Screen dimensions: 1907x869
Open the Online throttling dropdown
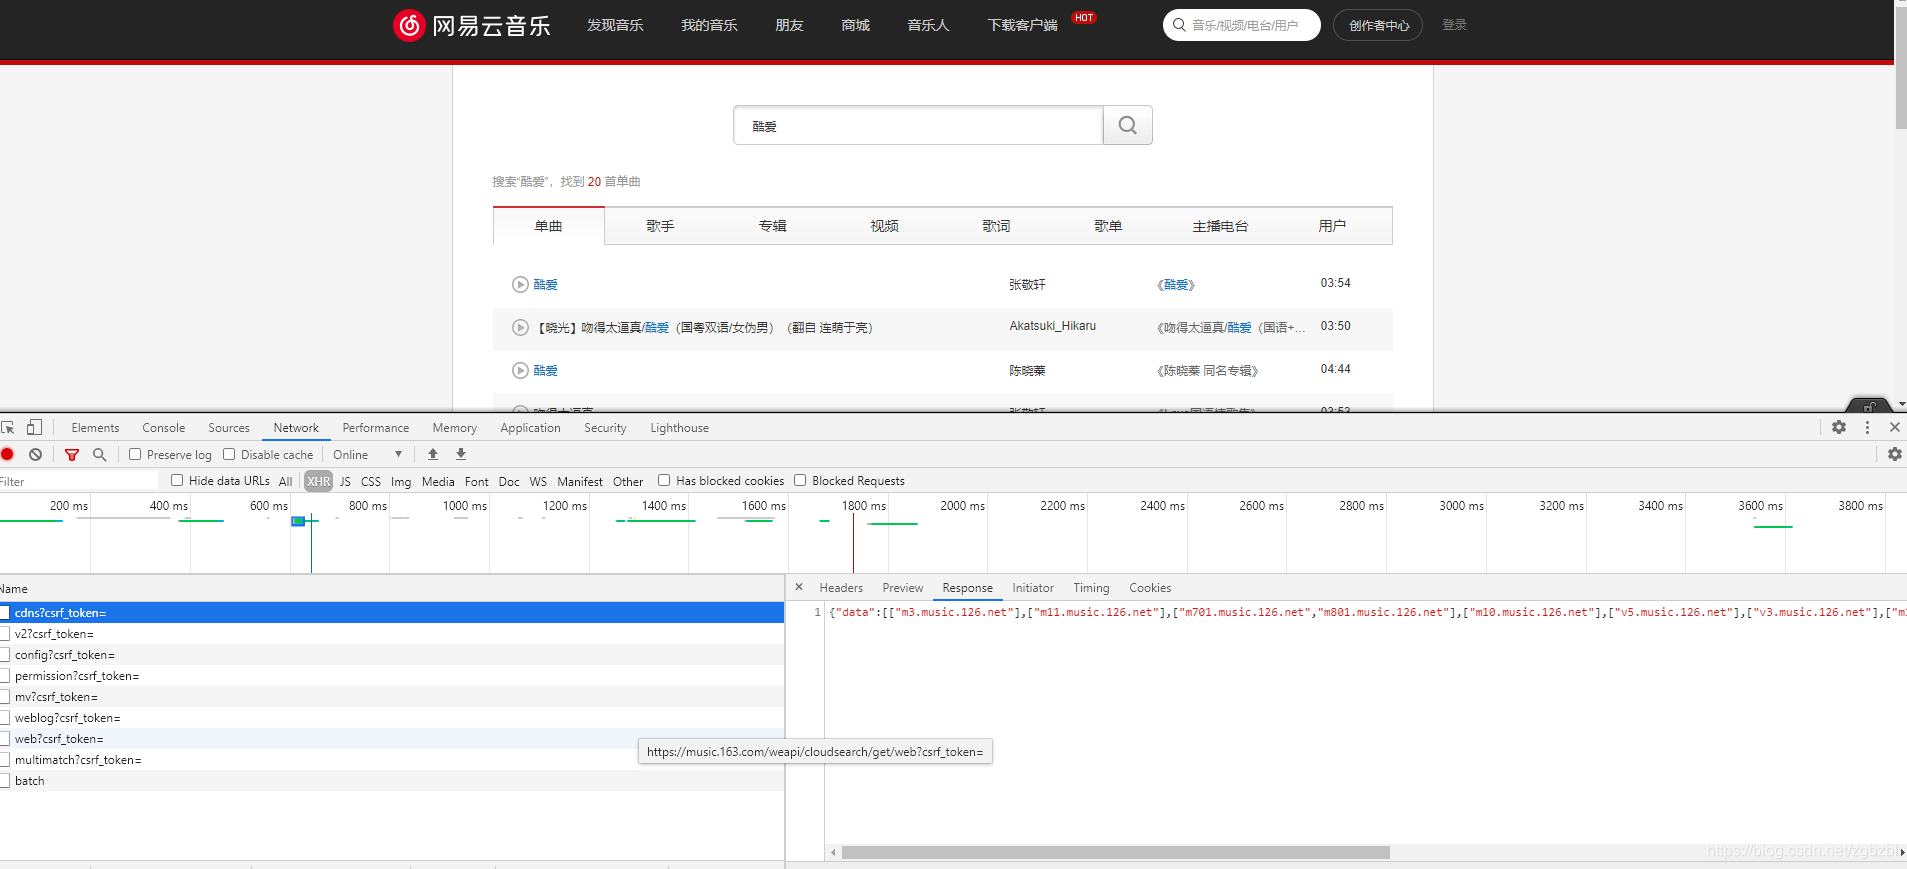click(368, 454)
